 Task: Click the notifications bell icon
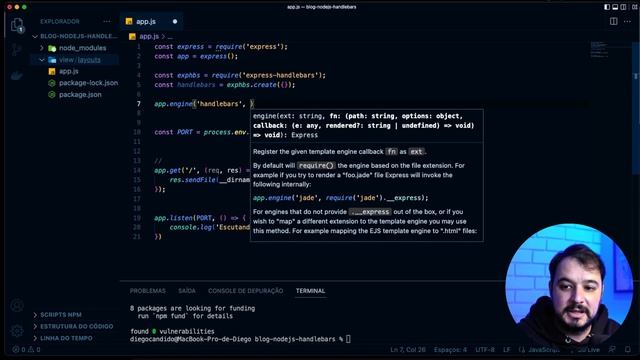pos(628,349)
